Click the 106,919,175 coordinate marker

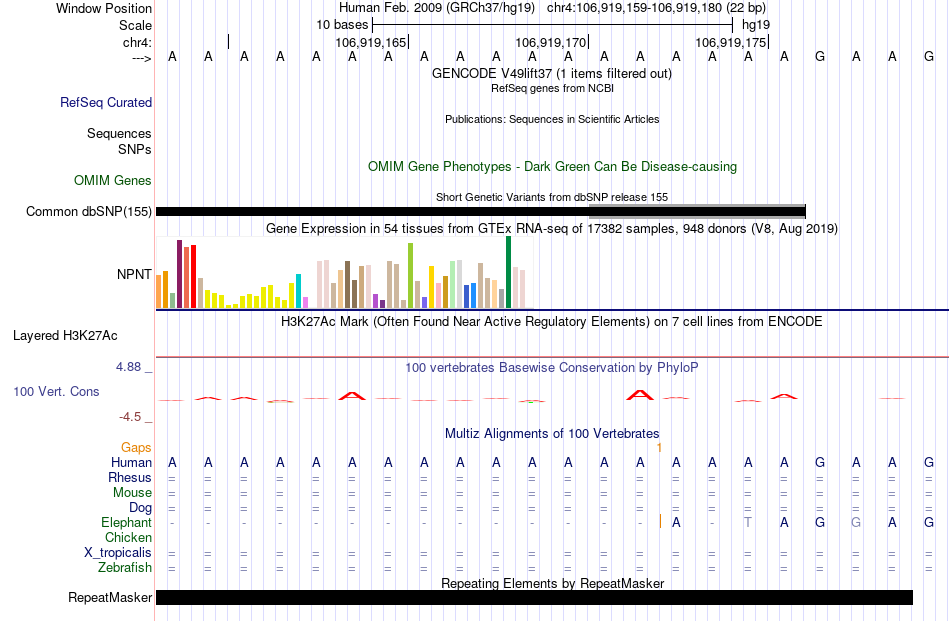click(731, 42)
